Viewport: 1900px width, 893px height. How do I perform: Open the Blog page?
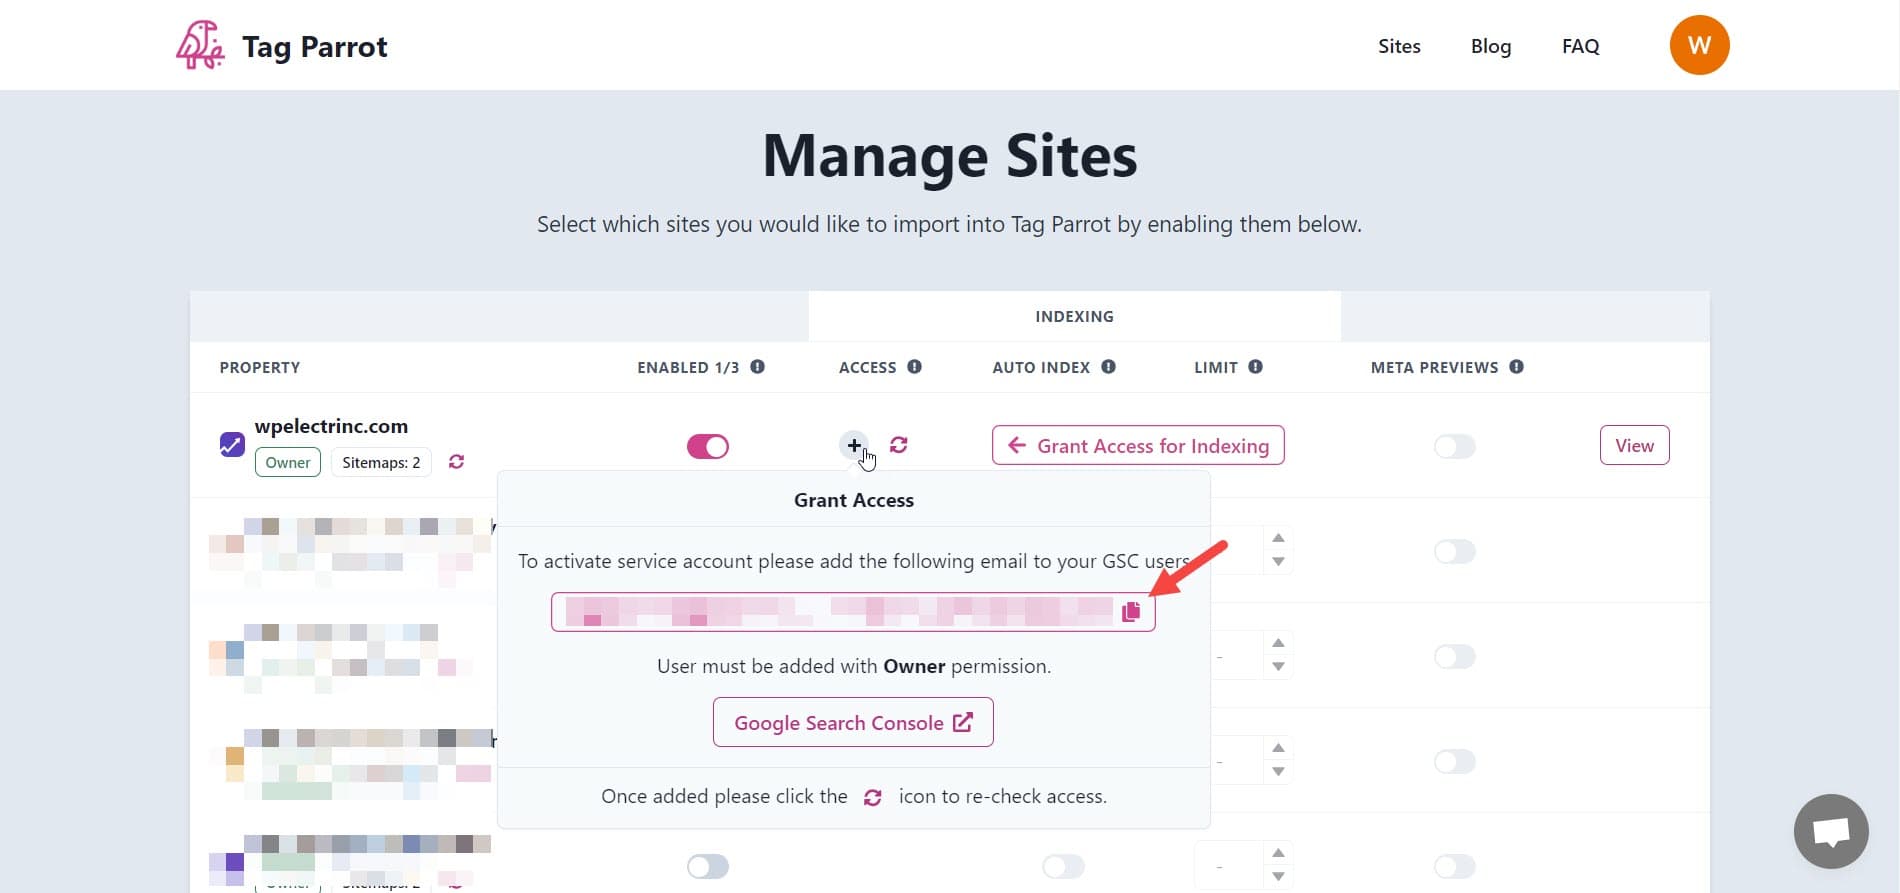click(1491, 46)
